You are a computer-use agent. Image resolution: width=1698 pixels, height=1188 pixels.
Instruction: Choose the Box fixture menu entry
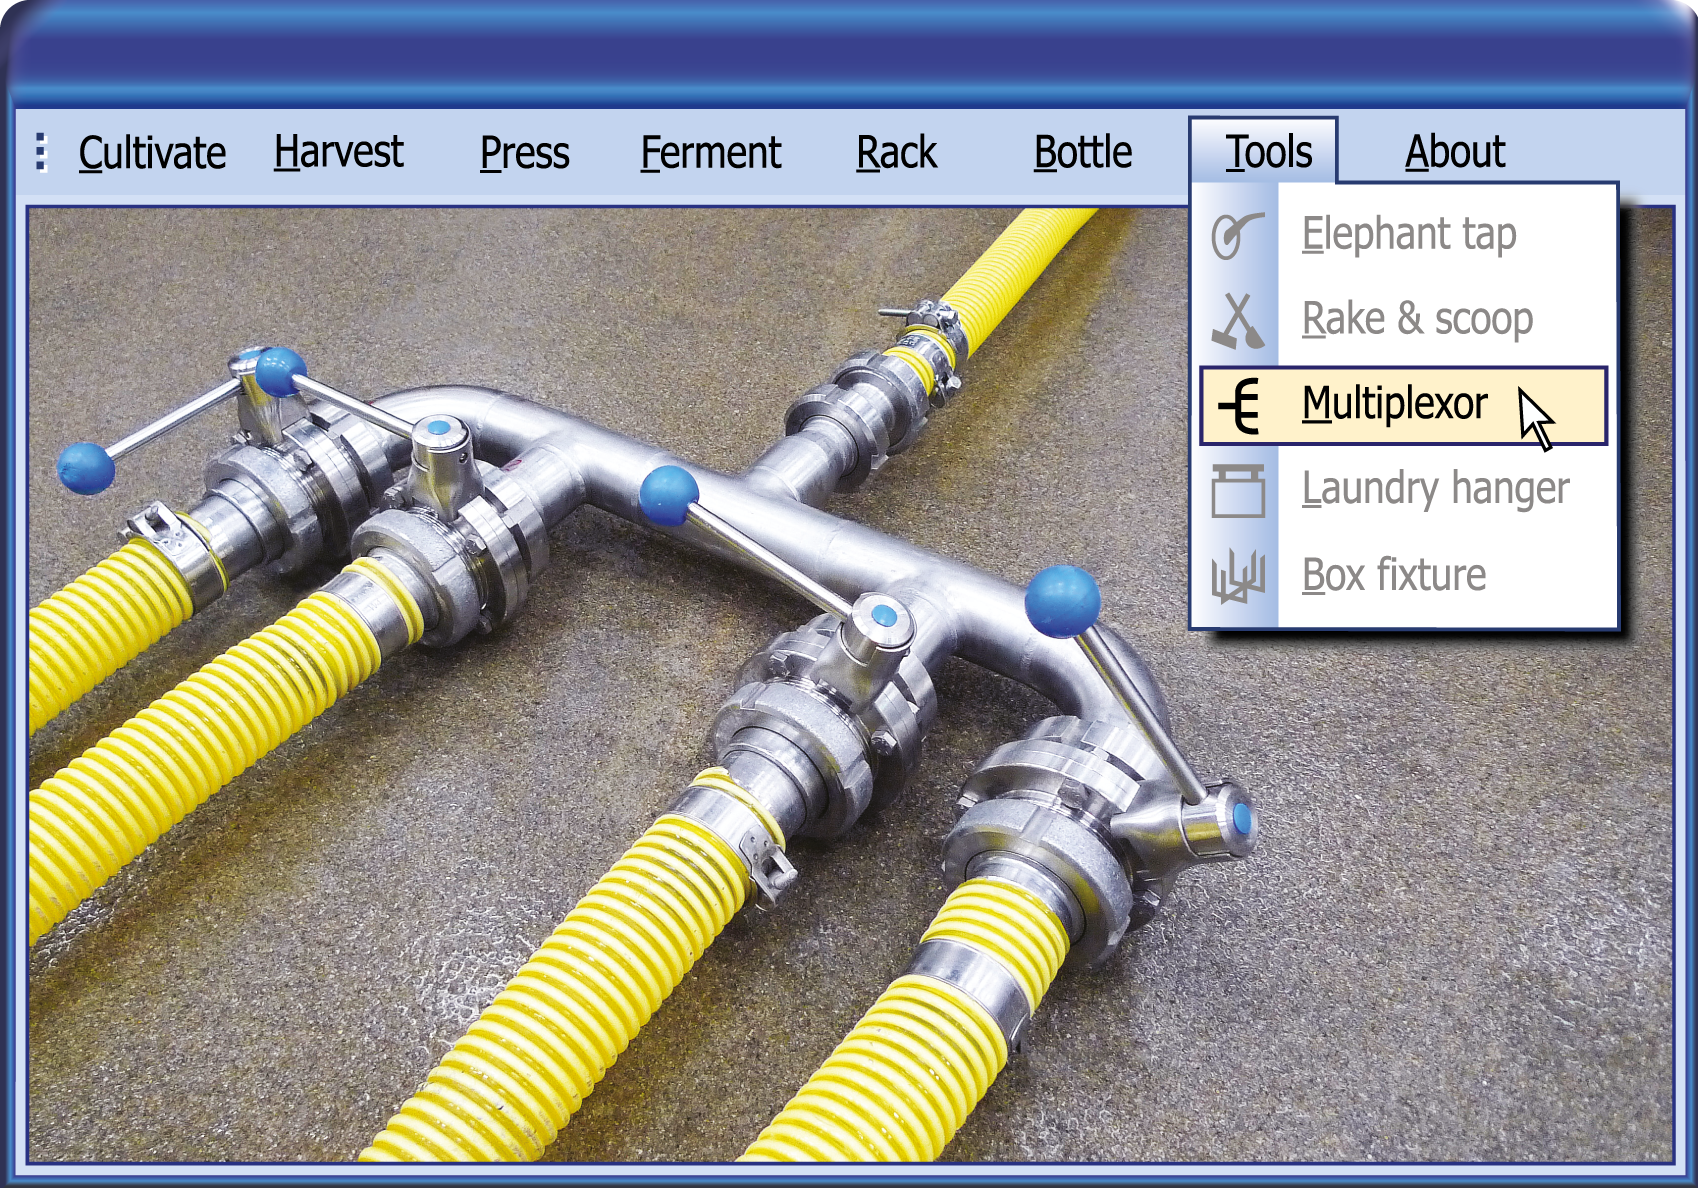click(x=1403, y=576)
